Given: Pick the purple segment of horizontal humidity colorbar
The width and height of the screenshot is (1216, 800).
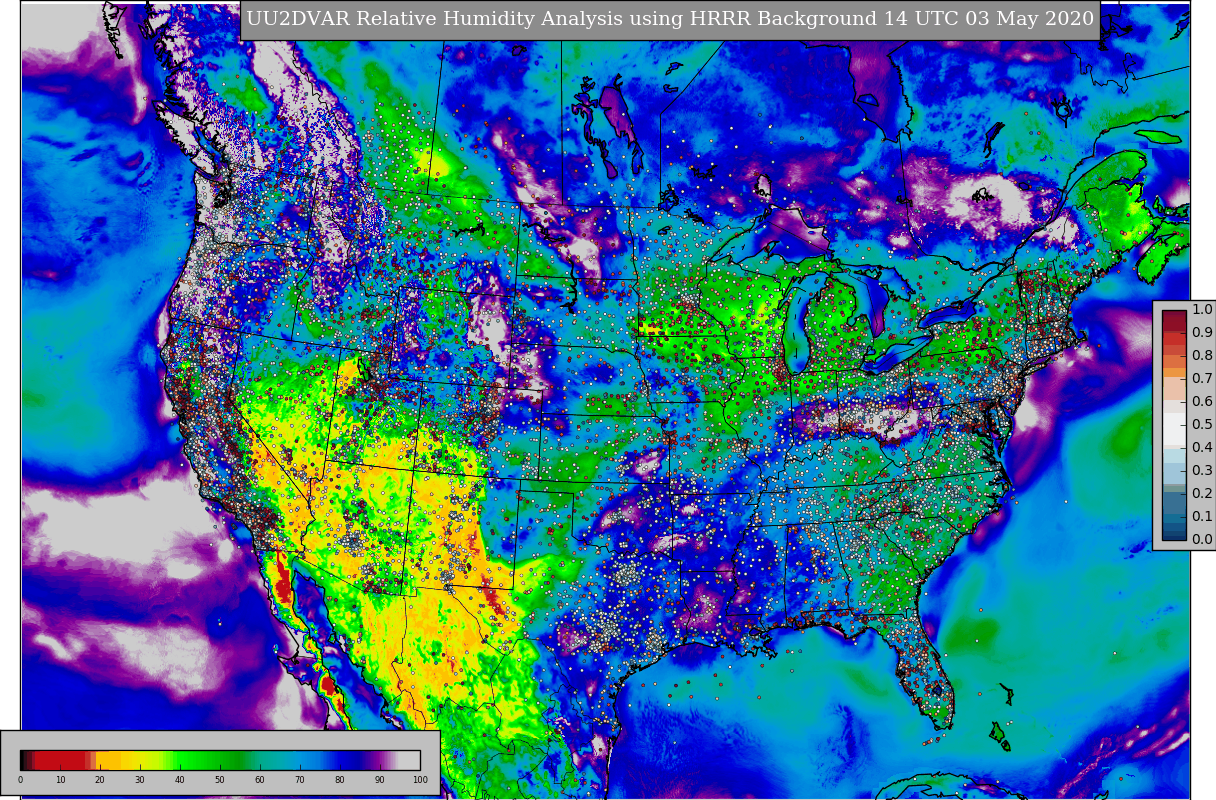Looking at the screenshot, I should pyautogui.click(x=375, y=760).
